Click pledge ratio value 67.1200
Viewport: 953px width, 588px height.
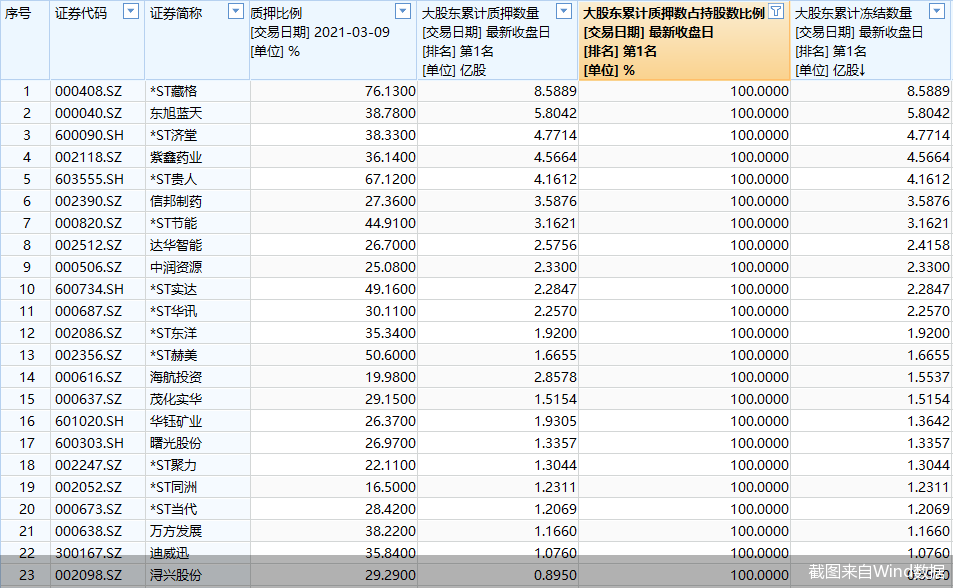[390, 179]
